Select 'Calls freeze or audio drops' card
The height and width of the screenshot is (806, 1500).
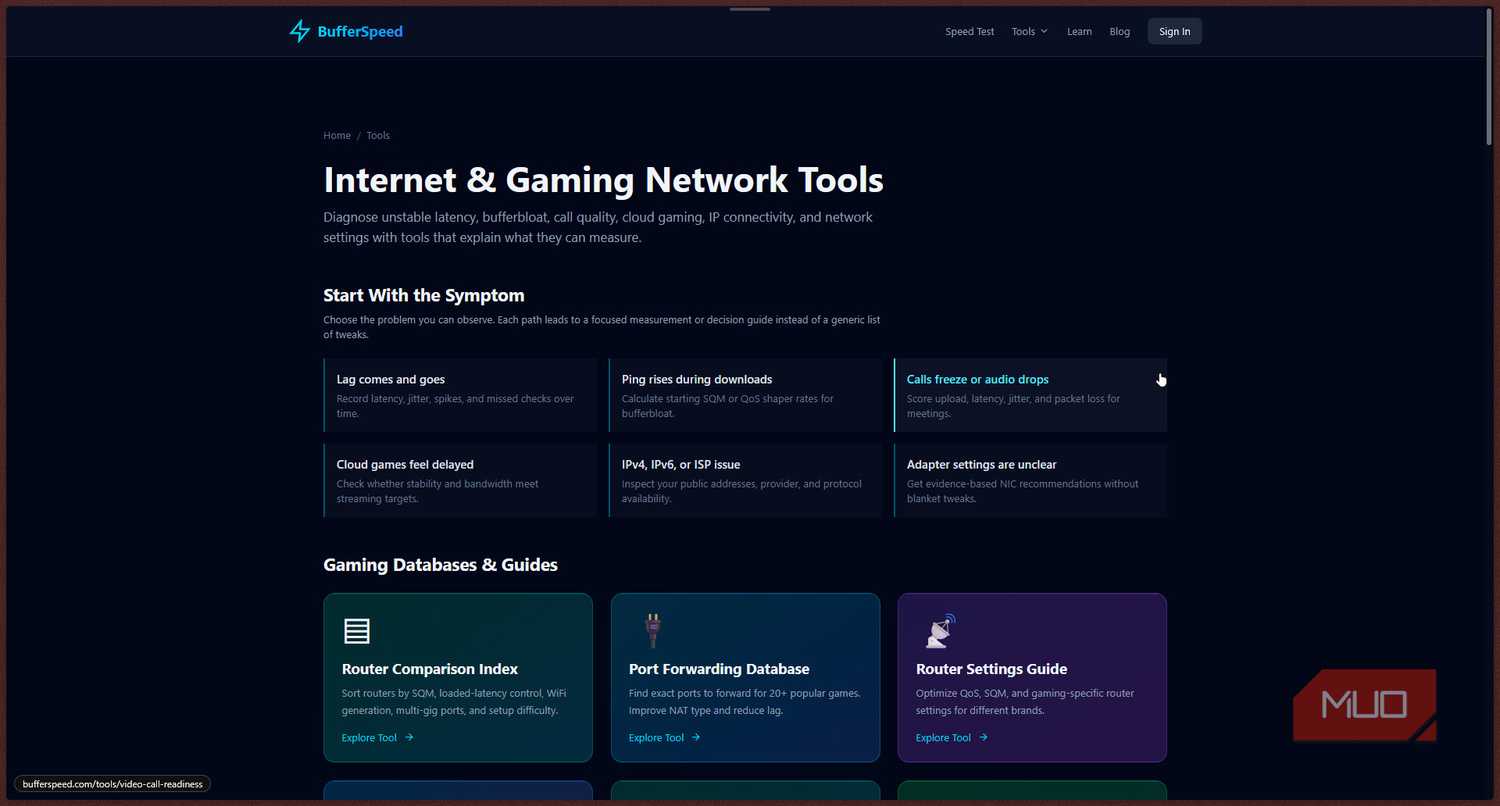(x=1030, y=395)
